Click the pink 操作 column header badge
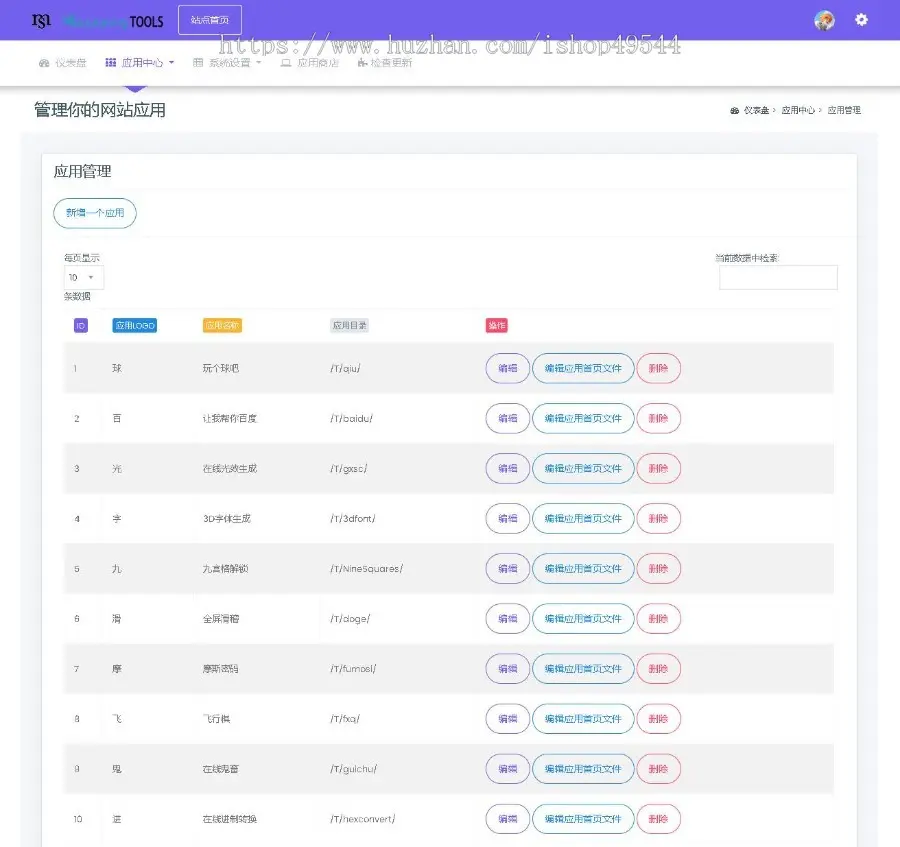The image size is (900, 847). click(x=497, y=325)
